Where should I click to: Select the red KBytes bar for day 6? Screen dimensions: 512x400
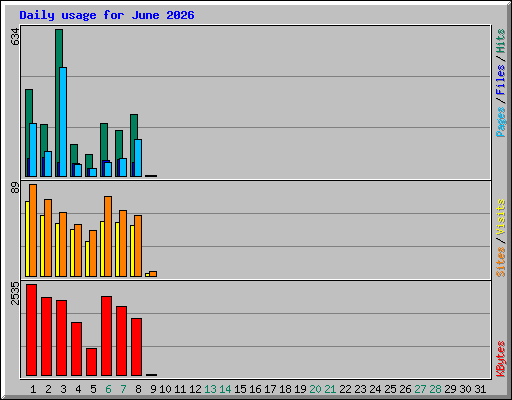(x=106, y=336)
